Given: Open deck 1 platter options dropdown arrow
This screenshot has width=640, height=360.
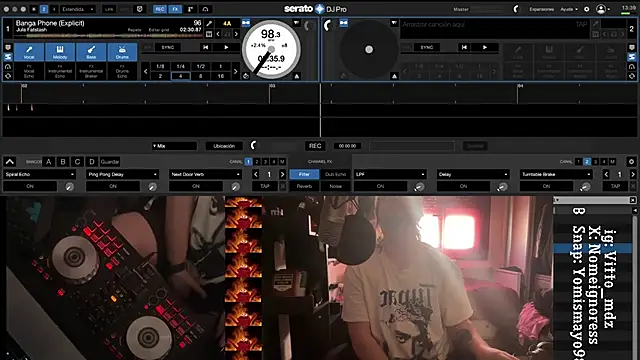Looking at the screenshot, I should click(296, 23).
